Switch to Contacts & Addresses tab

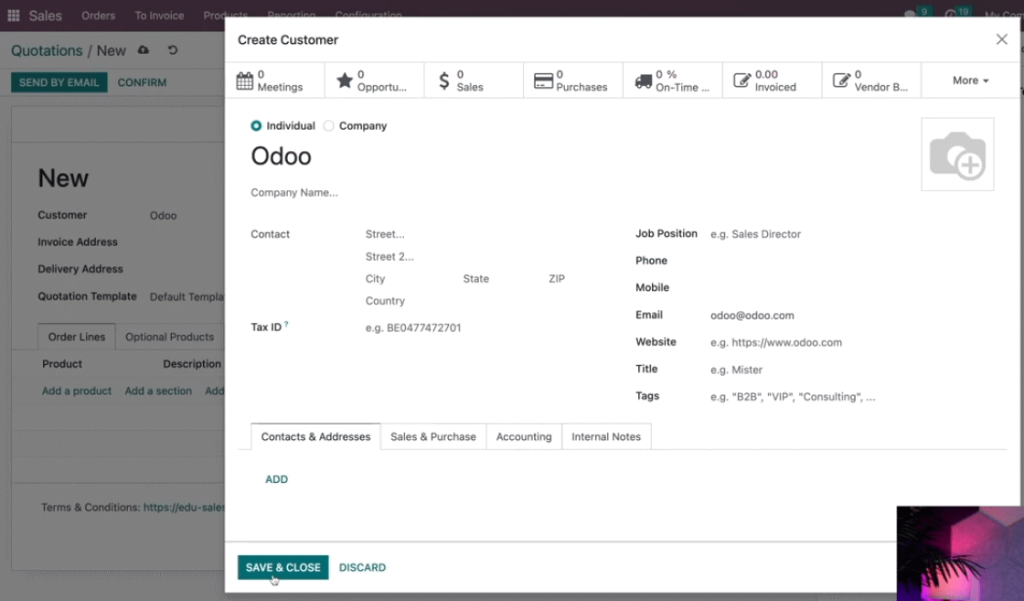click(315, 436)
